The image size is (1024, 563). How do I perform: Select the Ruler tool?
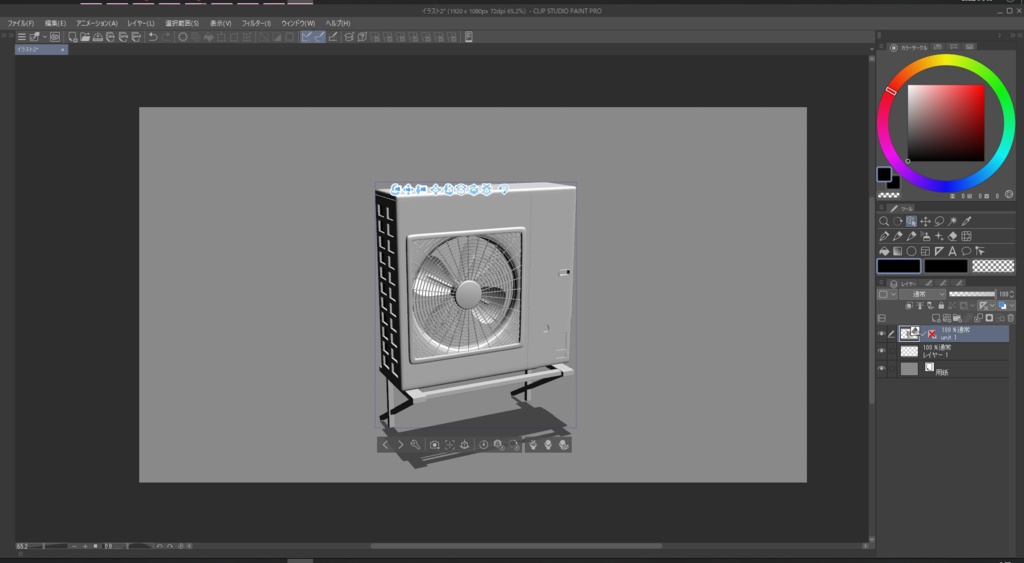939,251
